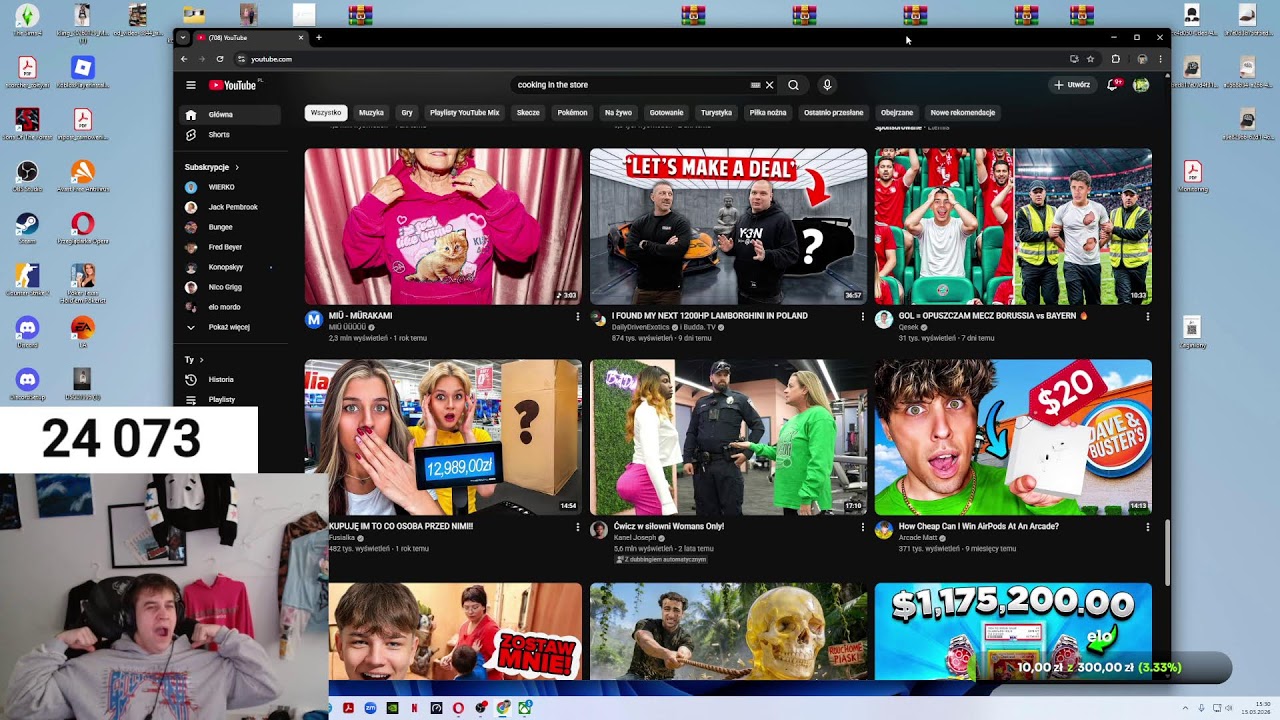Expand Pokaż więcej subscriptions
Screen dimensions: 1280x720
click(x=230, y=327)
